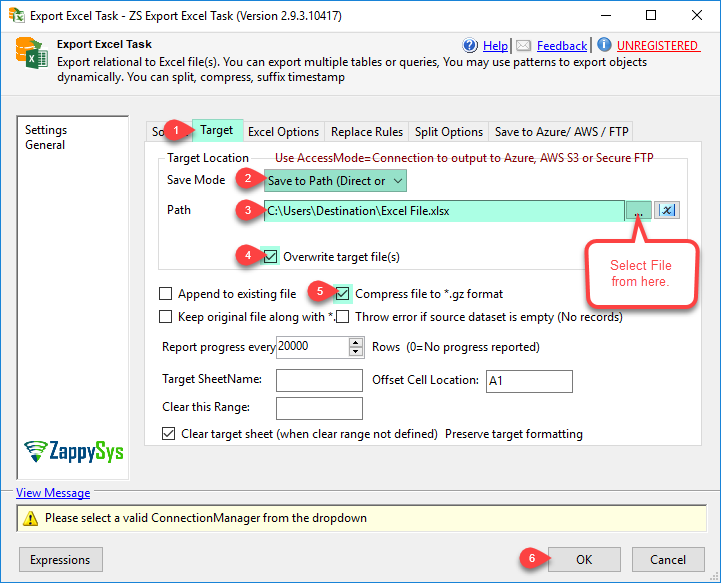721x583 pixels.
Task: Select Settings in the left panel
Action: pos(46,130)
